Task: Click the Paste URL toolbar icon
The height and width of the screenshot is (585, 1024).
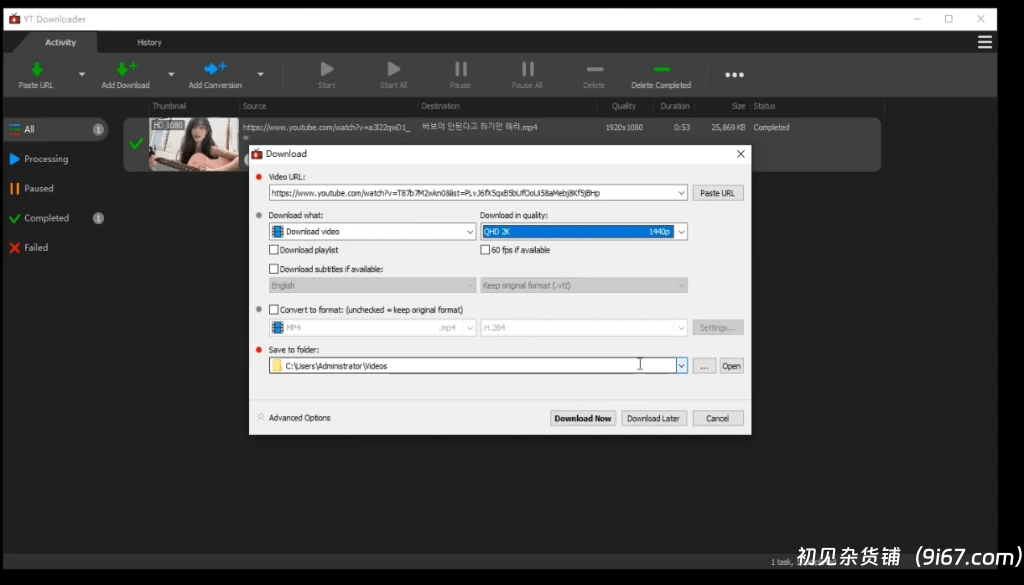Action: point(36,70)
